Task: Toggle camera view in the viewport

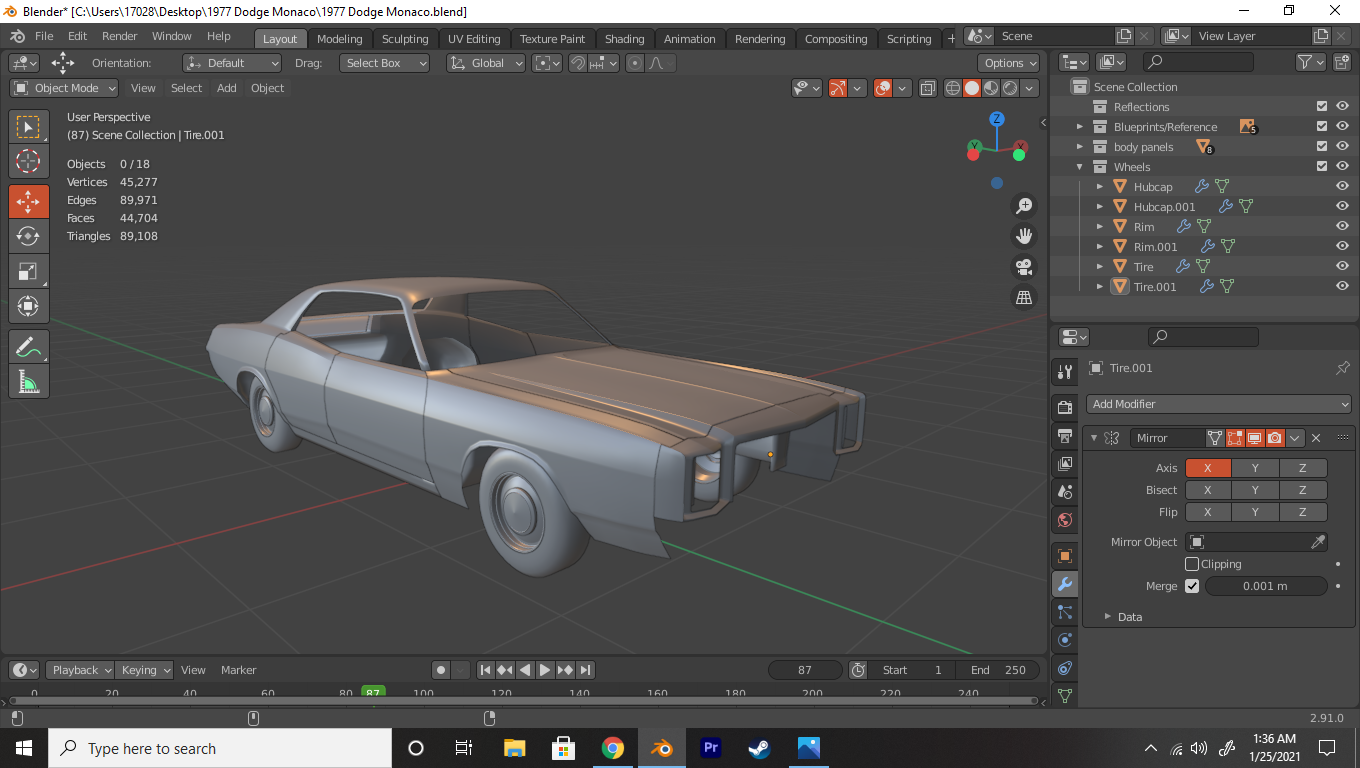Action: click(x=1024, y=267)
